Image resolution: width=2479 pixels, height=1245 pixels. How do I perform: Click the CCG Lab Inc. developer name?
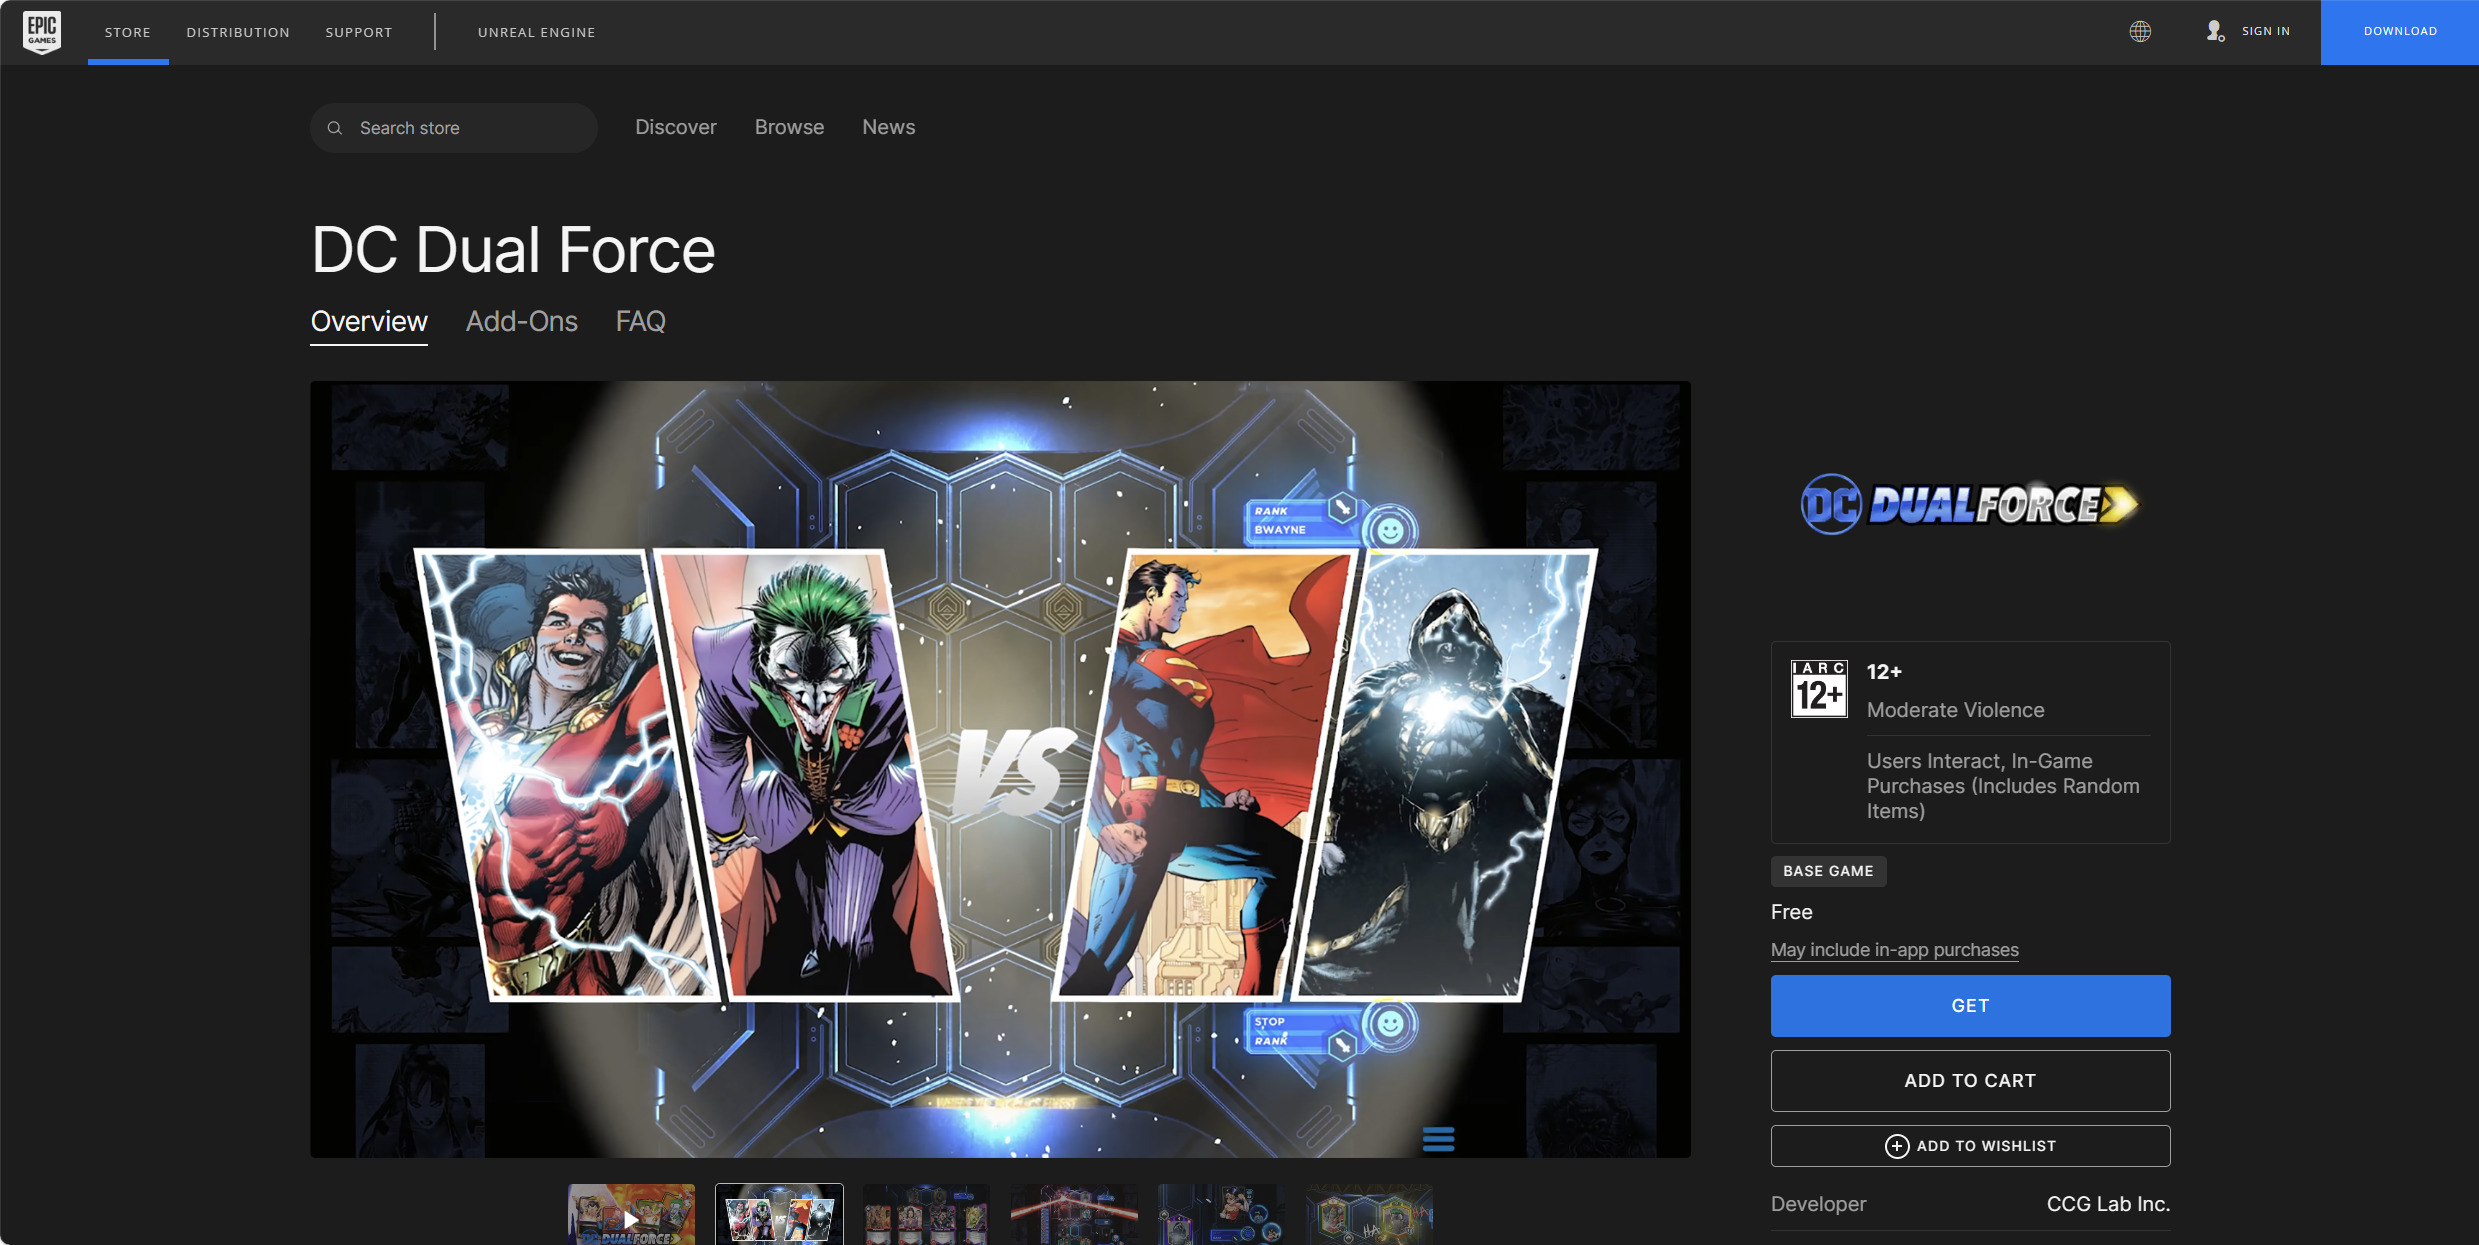2108,1204
